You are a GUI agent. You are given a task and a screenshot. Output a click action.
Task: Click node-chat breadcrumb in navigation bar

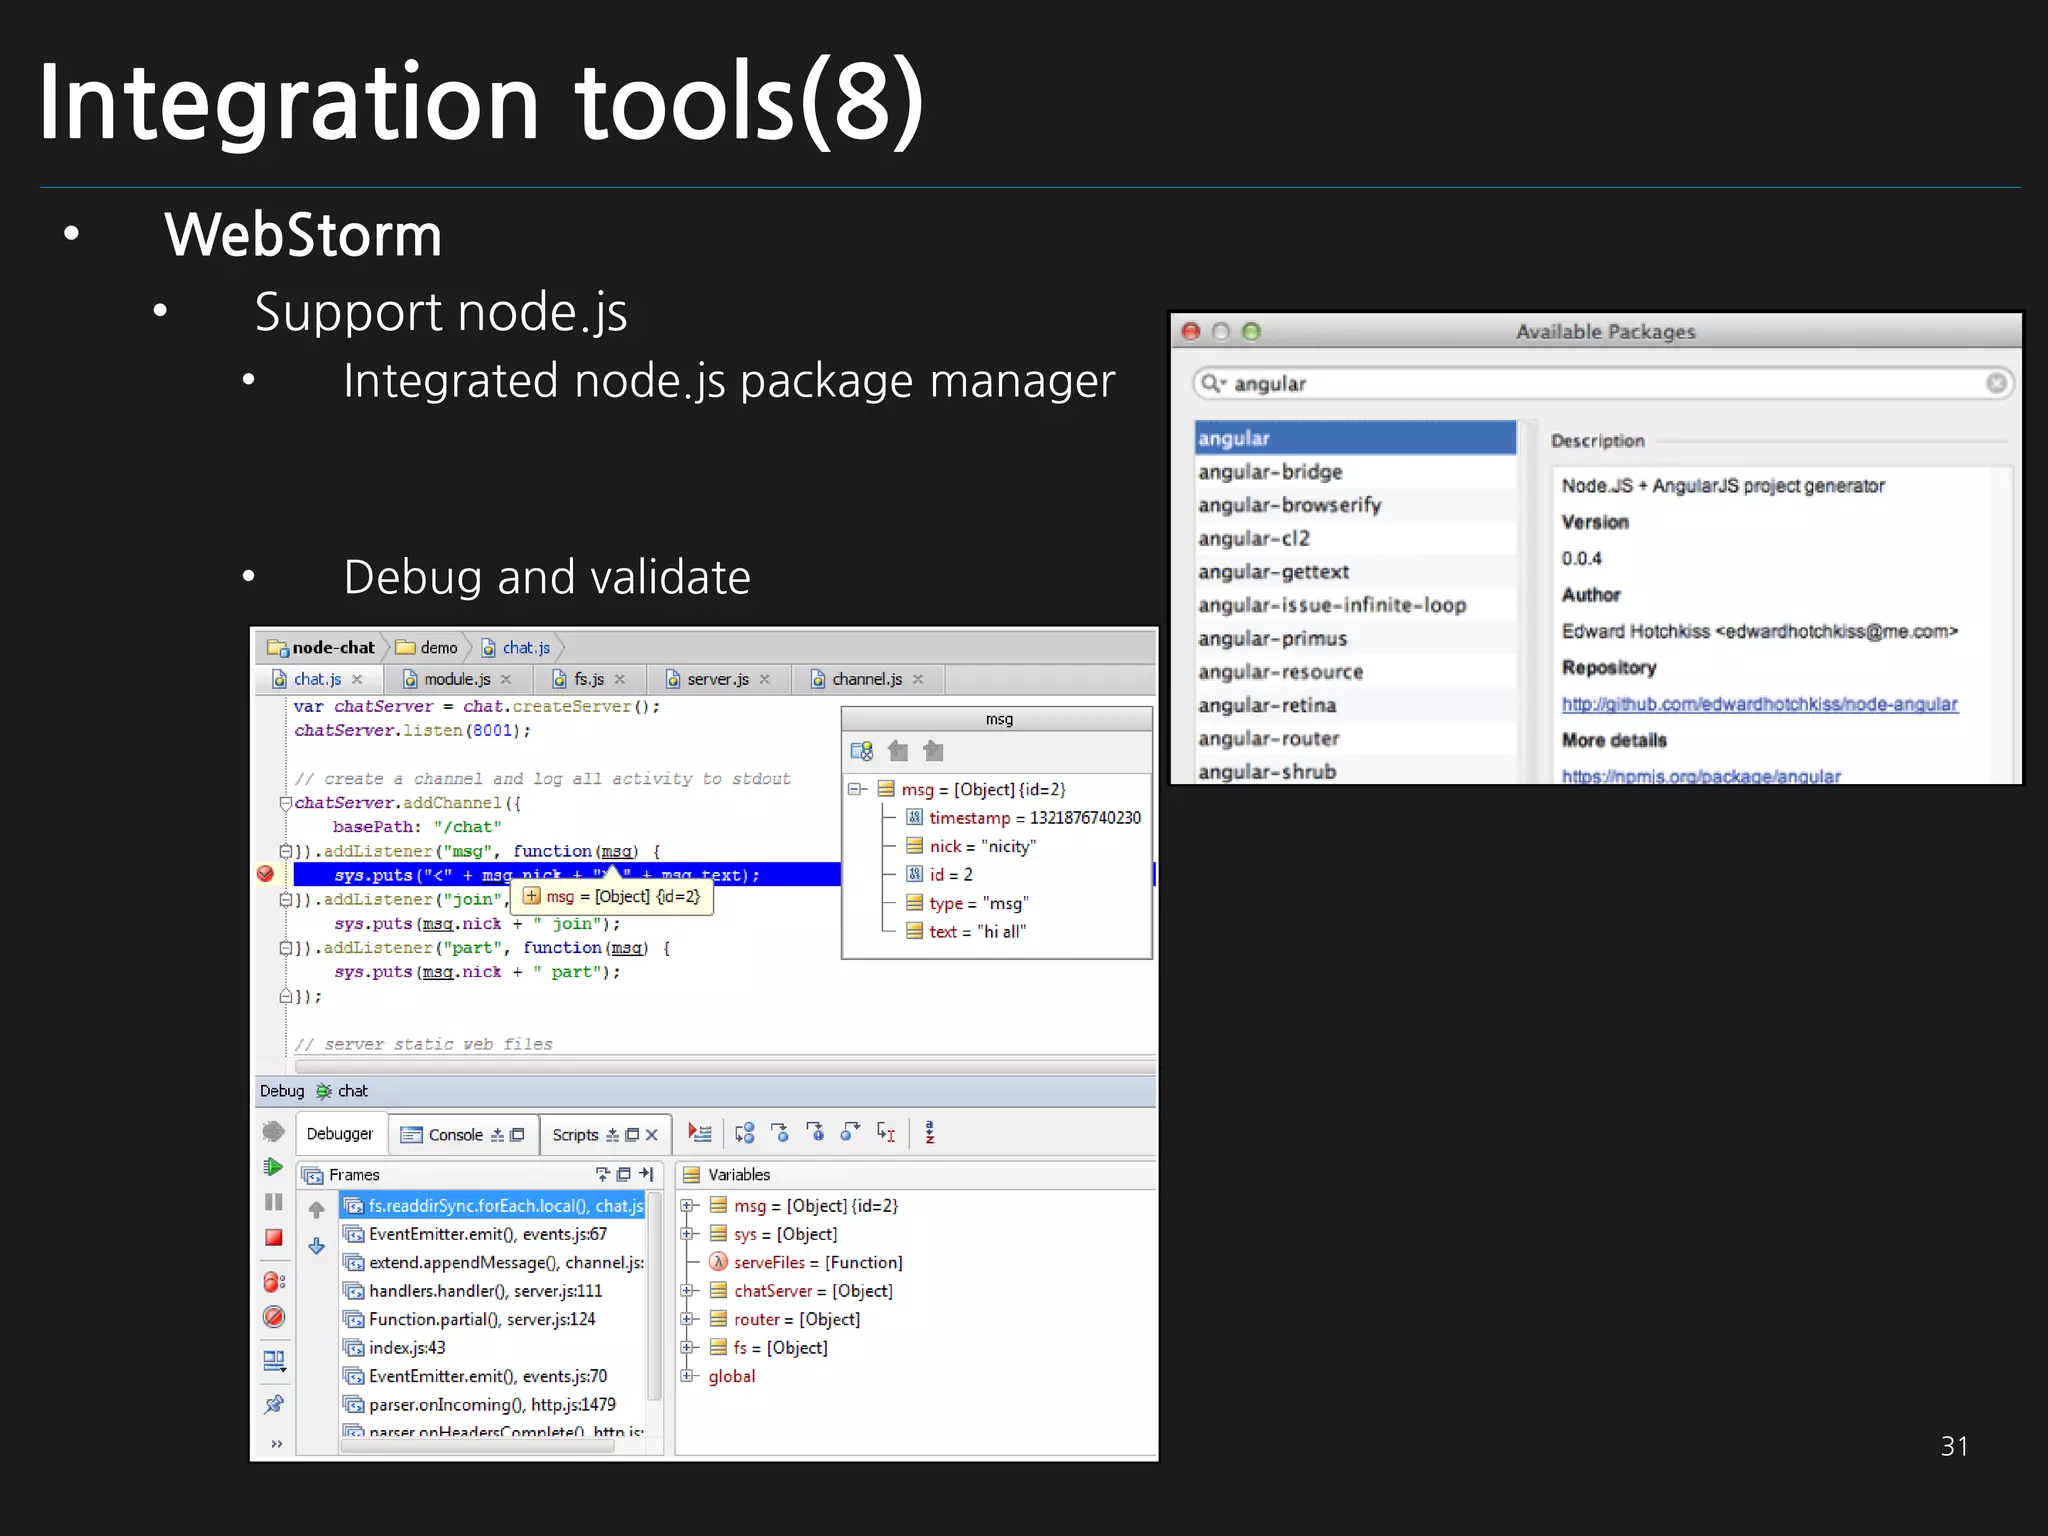point(322,648)
